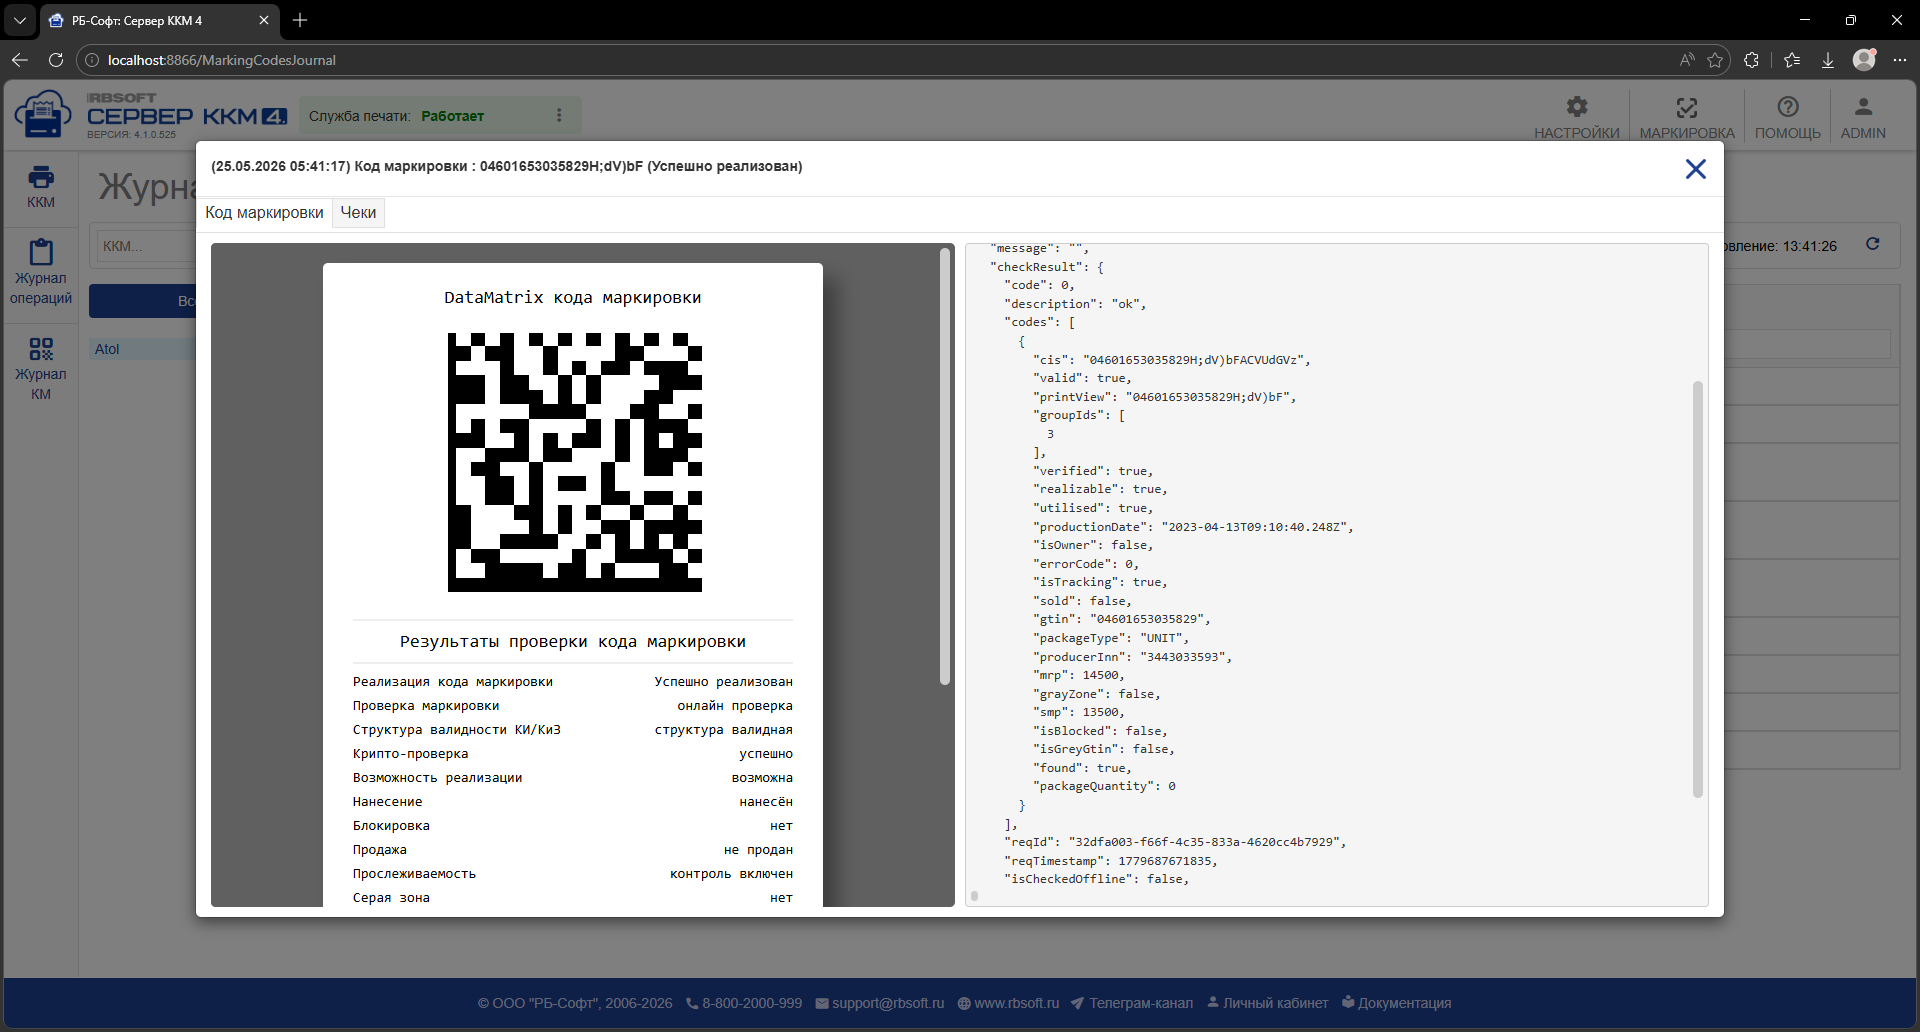Go back to the previous browser page
Image resolution: width=1920 pixels, height=1032 pixels.
[x=20, y=60]
